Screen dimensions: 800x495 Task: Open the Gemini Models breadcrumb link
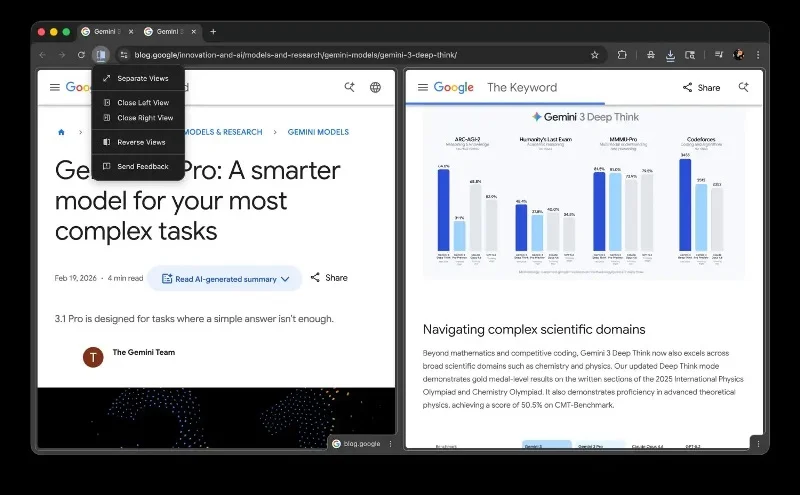tap(318, 132)
